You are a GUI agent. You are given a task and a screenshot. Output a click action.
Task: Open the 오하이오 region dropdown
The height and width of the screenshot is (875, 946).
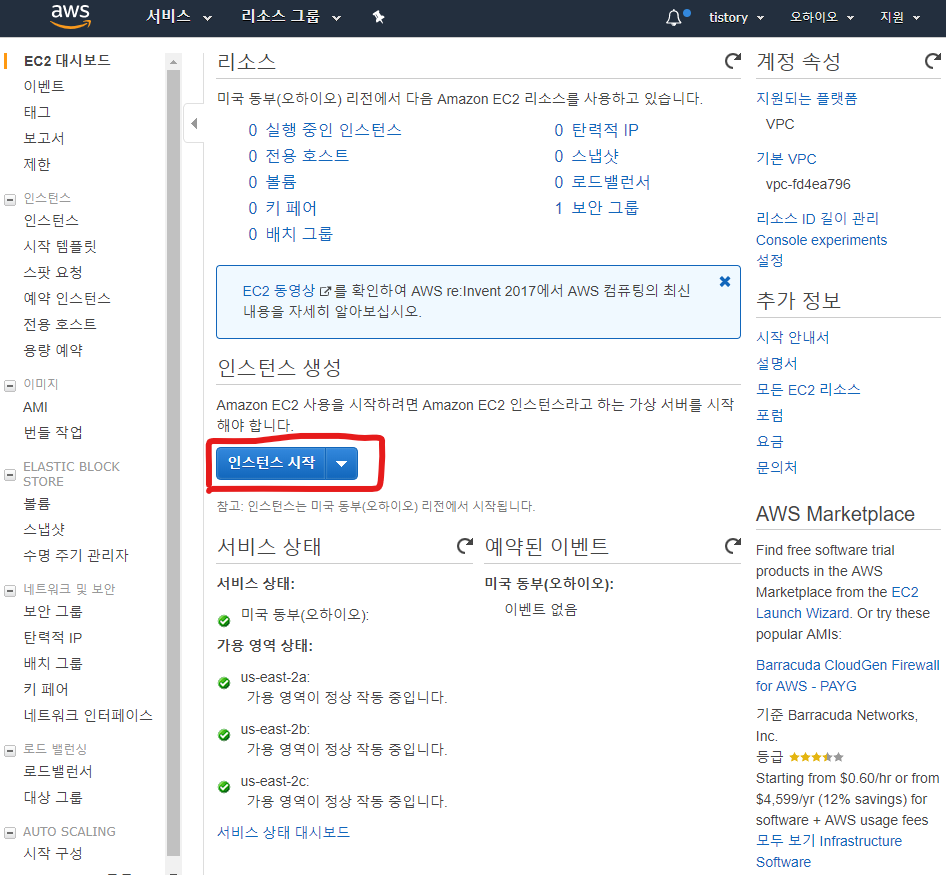[x=822, y=18]
